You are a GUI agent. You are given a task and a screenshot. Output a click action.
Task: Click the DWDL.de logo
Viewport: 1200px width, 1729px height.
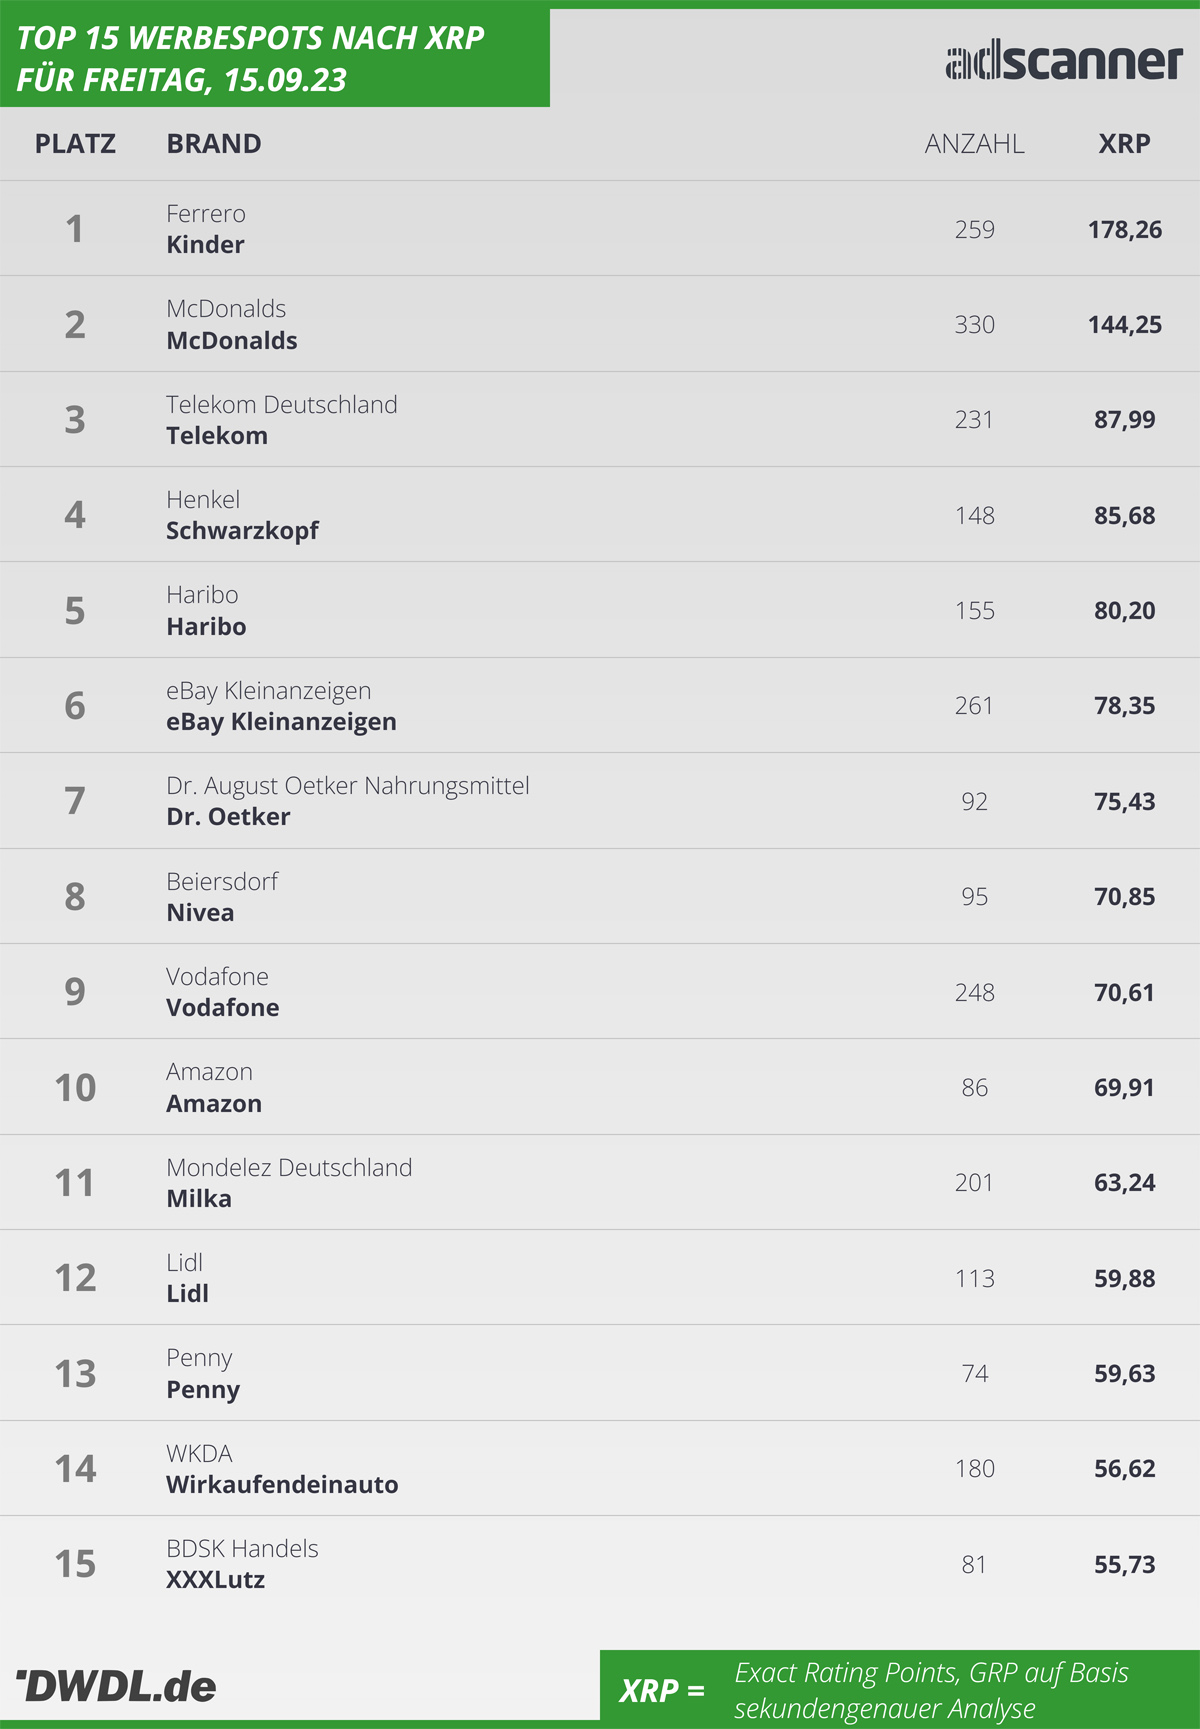point(116,1686)
